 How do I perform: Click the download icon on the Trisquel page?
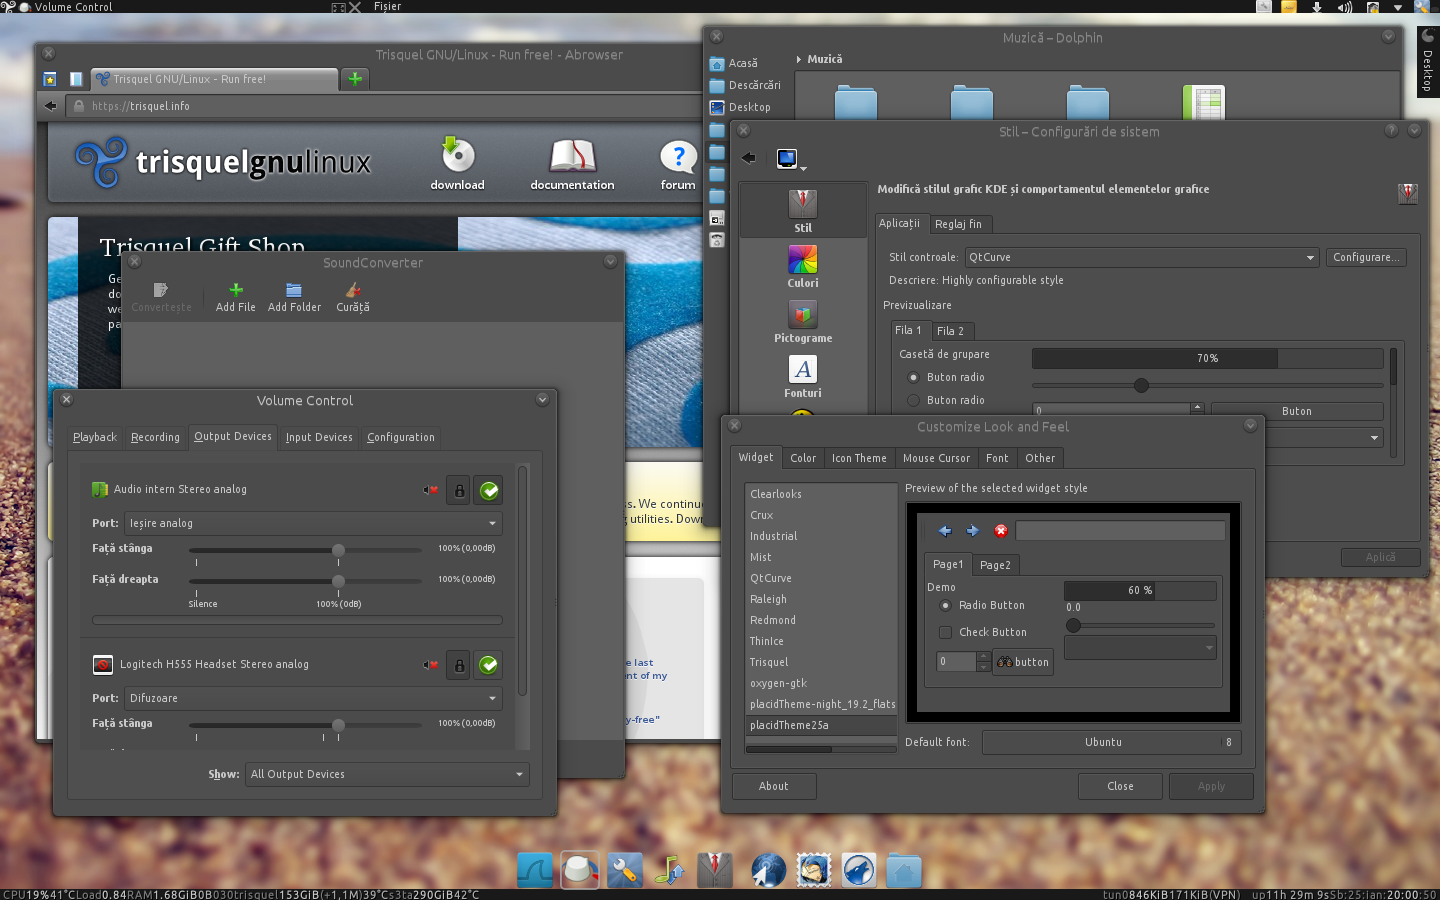[x=458, y=155]
